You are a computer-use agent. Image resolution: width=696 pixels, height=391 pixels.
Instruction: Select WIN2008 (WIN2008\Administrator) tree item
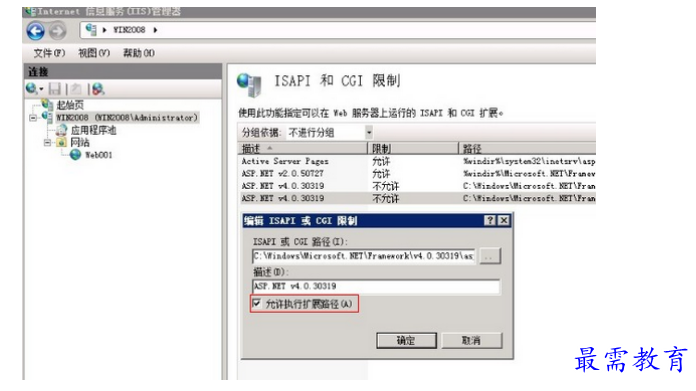pos(127,118)
